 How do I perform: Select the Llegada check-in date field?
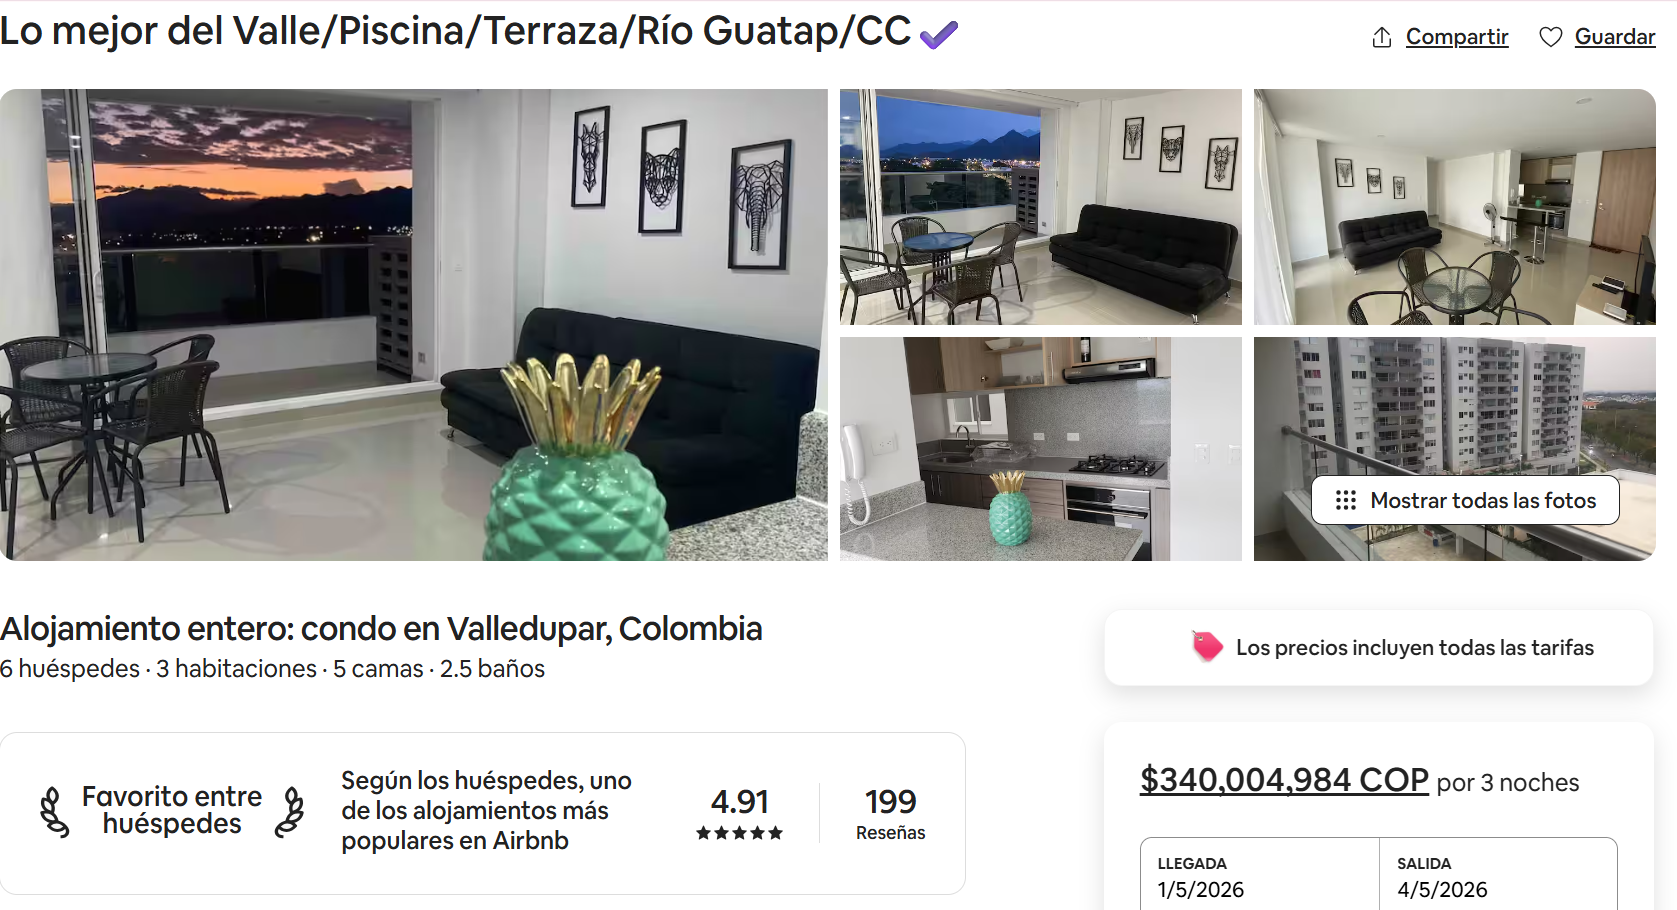(x=1260, y=876)
